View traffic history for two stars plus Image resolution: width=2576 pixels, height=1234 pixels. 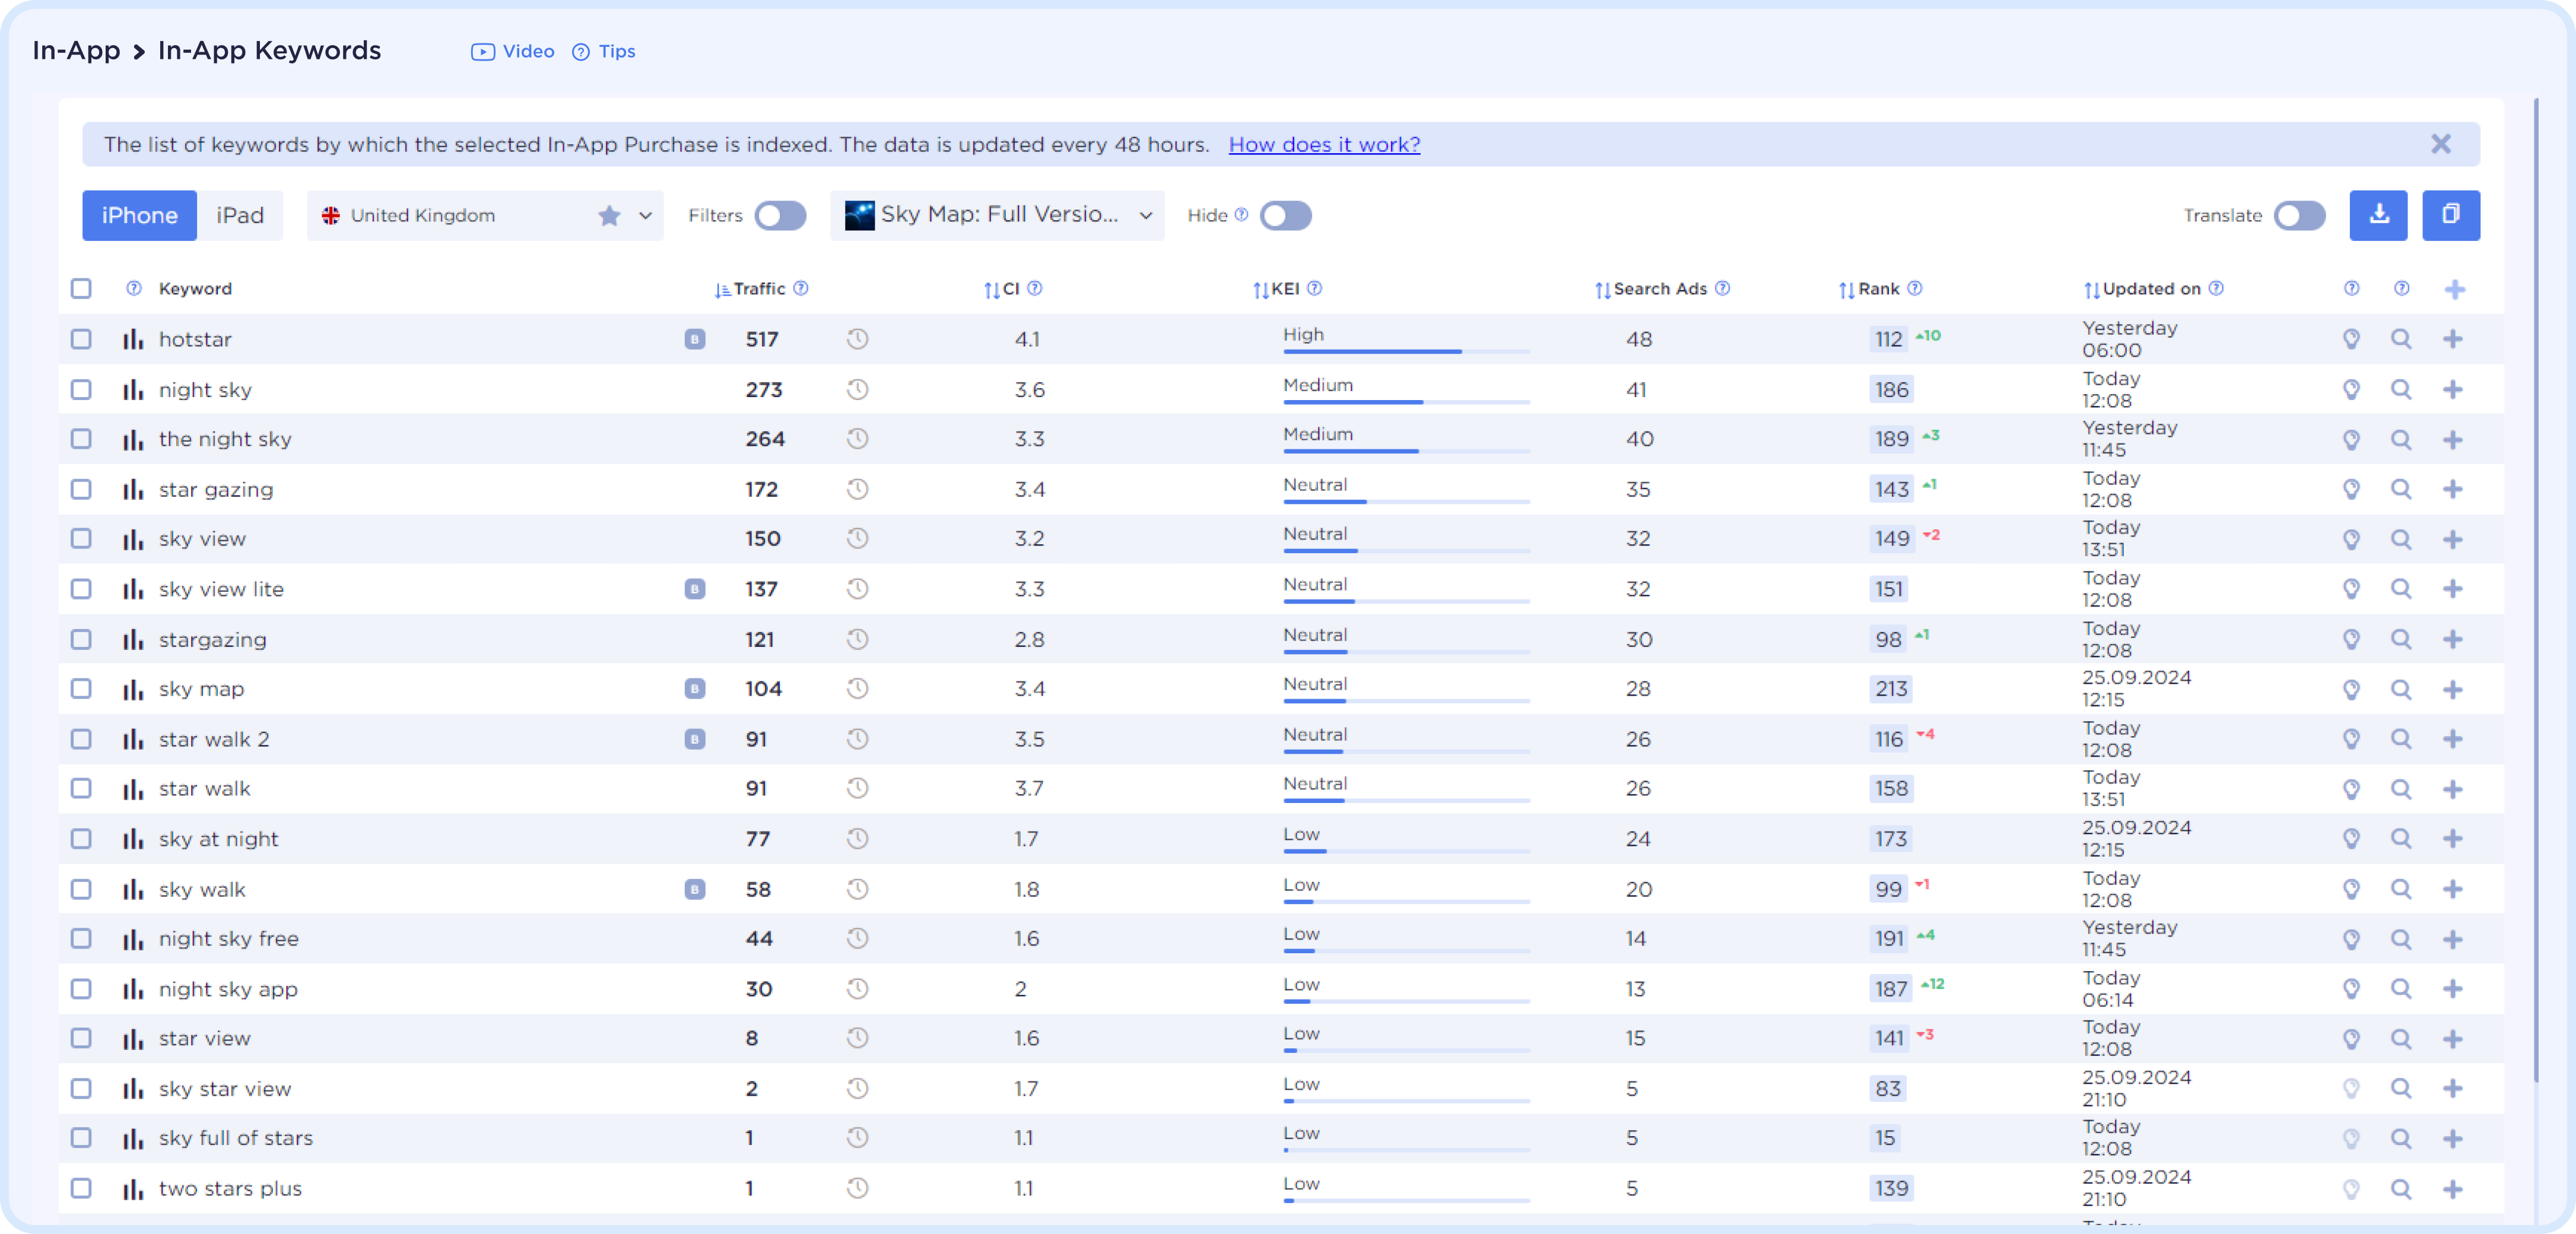coord(857,1188)
